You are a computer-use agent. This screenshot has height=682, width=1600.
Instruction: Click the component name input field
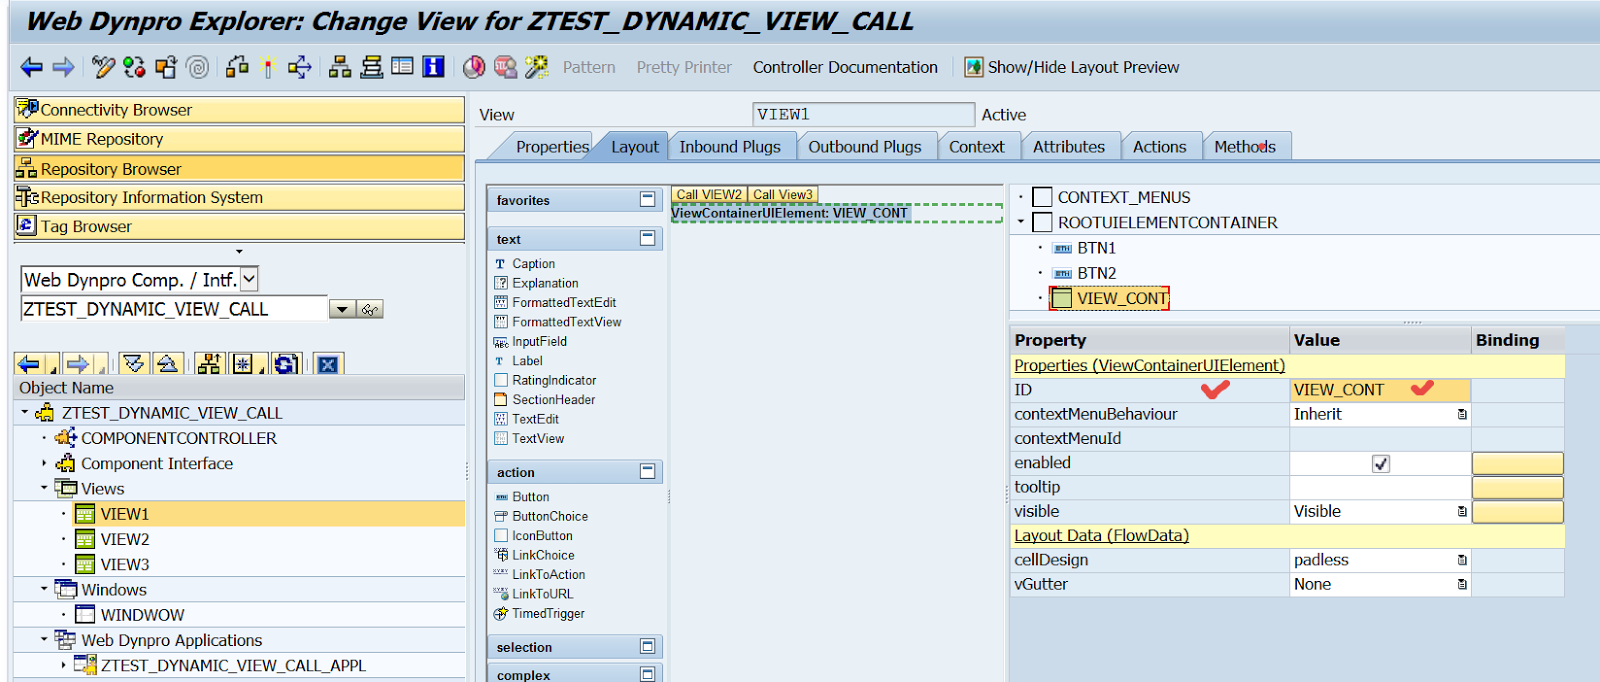(172, 310)
